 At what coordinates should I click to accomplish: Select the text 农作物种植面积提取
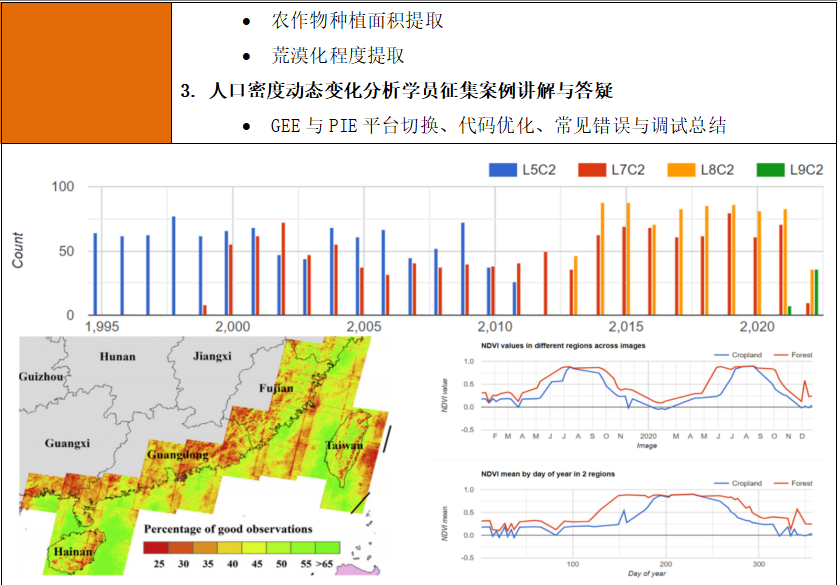(x=357, y=20)
